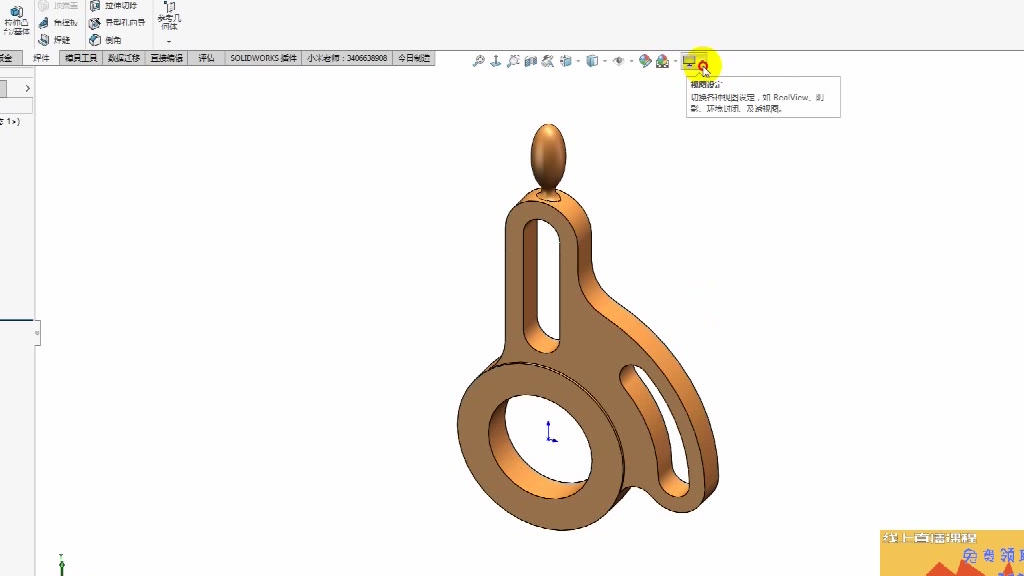Open the View Settings monitor icon
Screen dimensions: 1024x576
[689, 62]
